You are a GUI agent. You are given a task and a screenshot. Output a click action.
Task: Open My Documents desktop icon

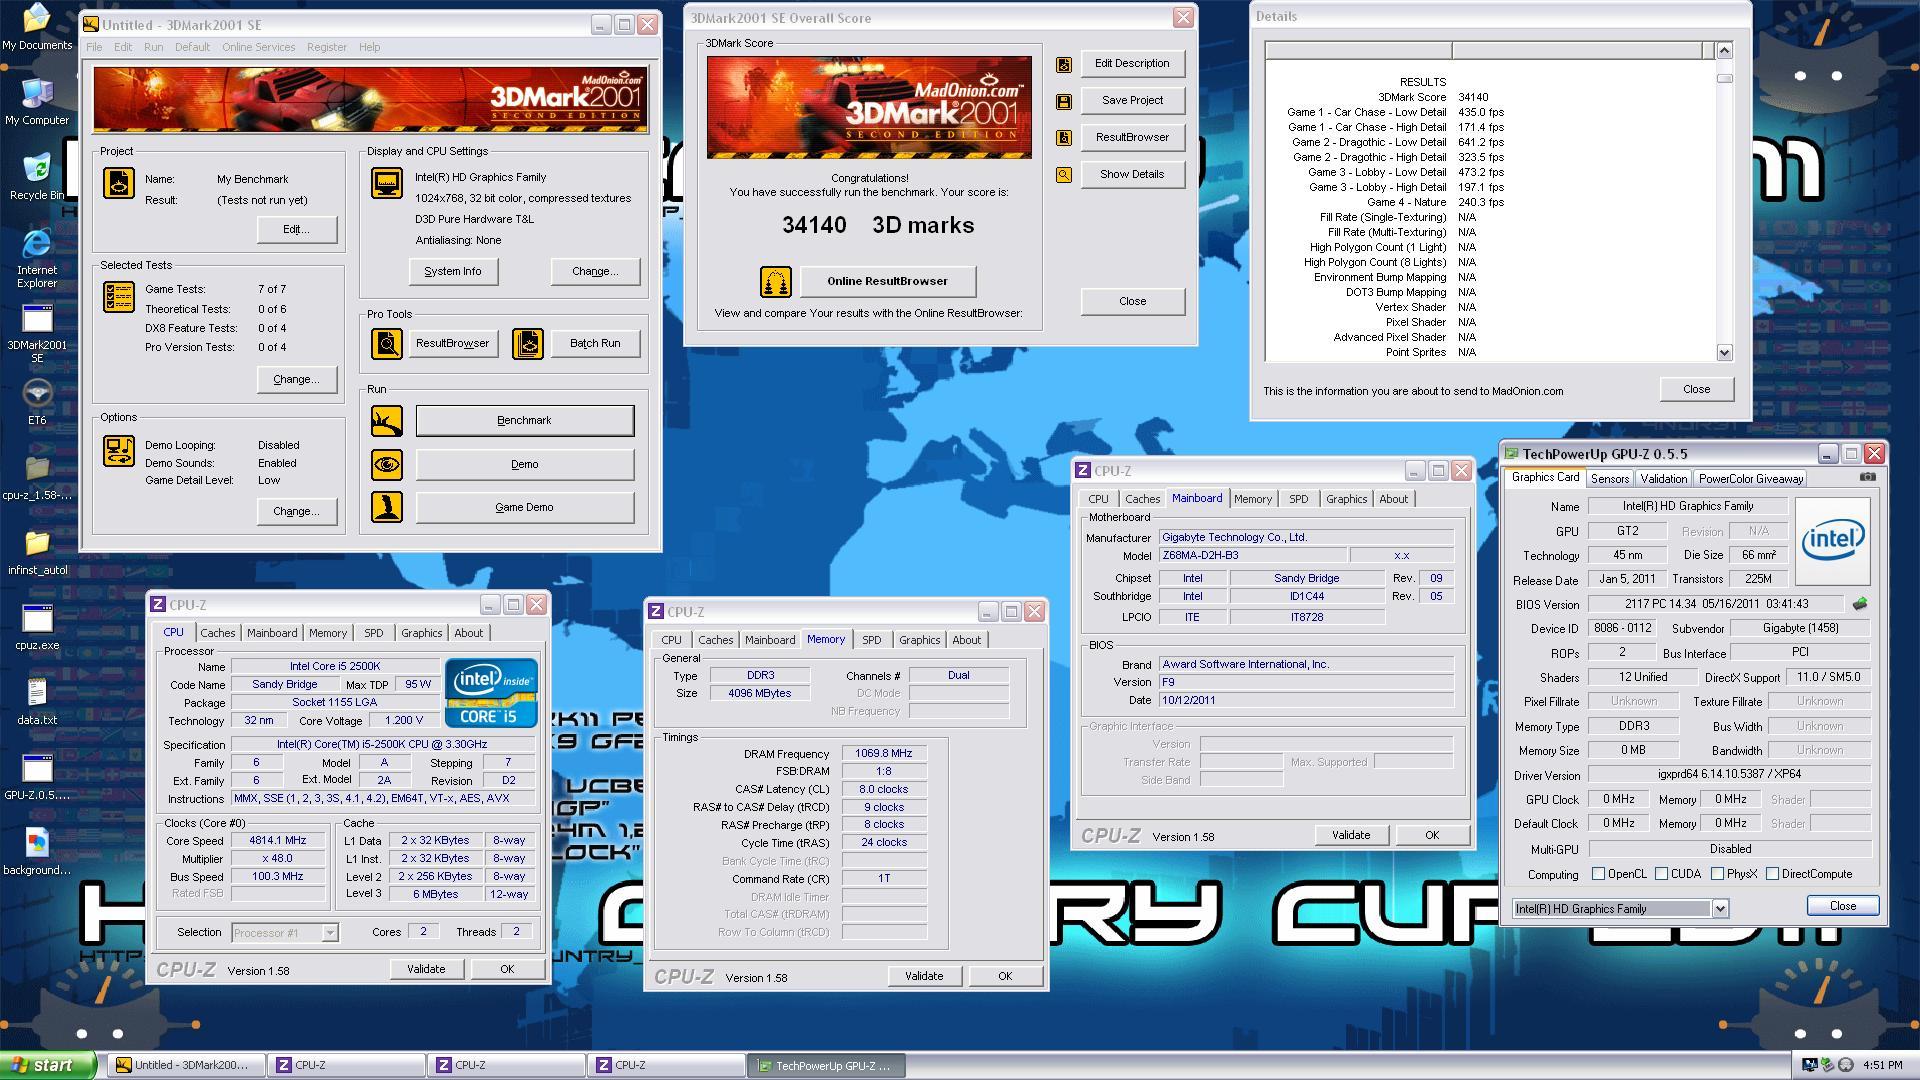(37, 28)
